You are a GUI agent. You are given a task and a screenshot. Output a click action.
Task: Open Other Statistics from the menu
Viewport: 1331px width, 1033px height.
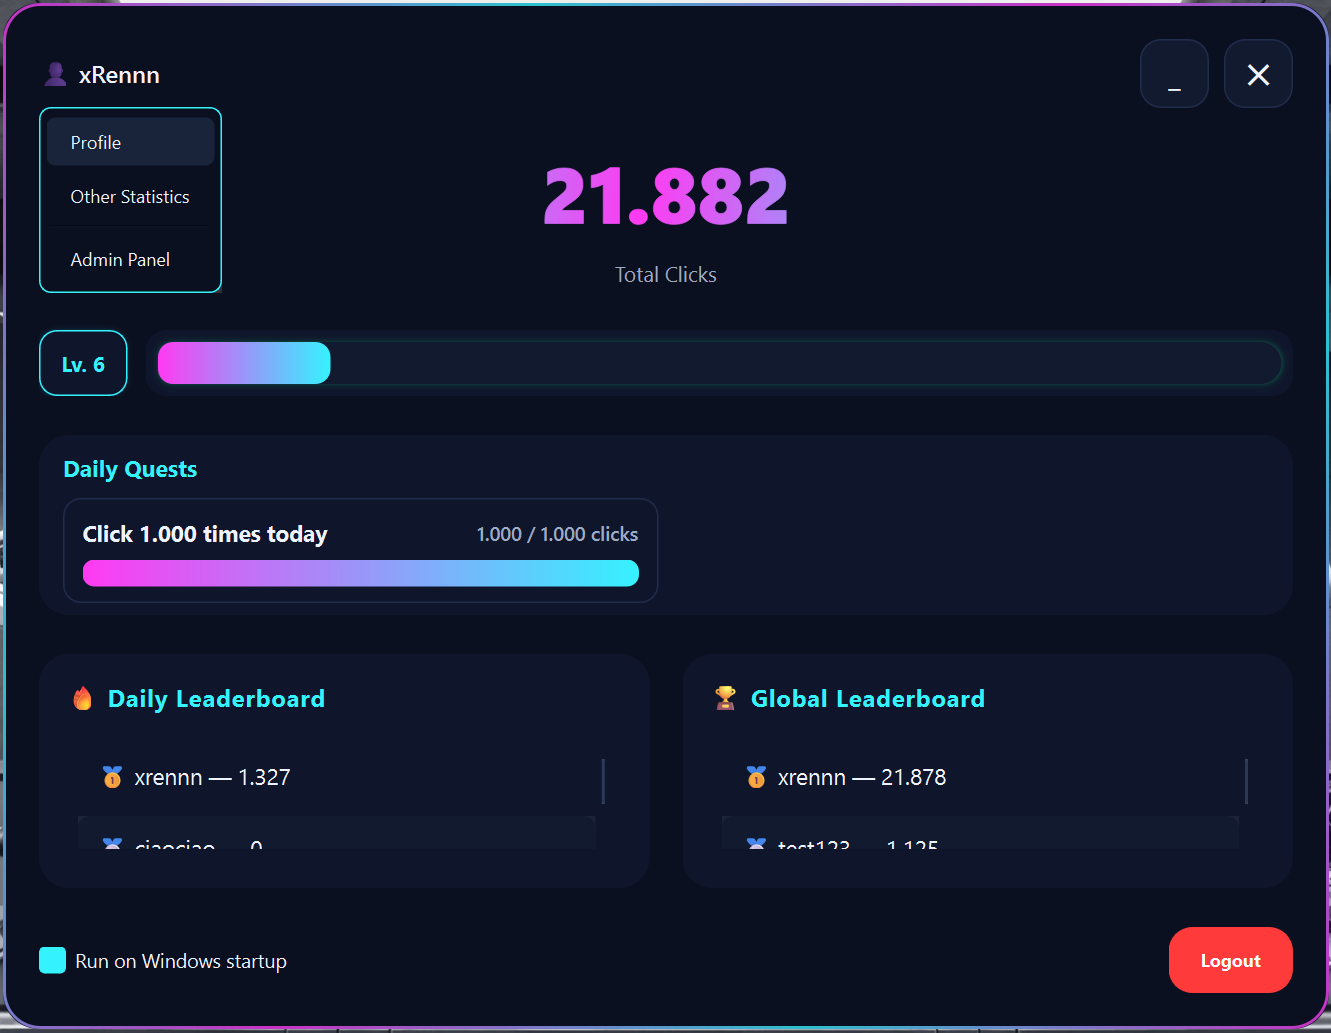click(x=130, y=197)
